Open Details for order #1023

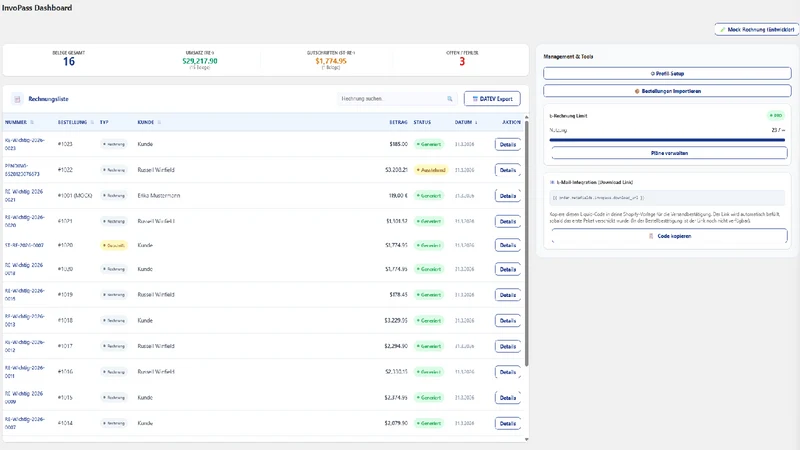point(508,144)
